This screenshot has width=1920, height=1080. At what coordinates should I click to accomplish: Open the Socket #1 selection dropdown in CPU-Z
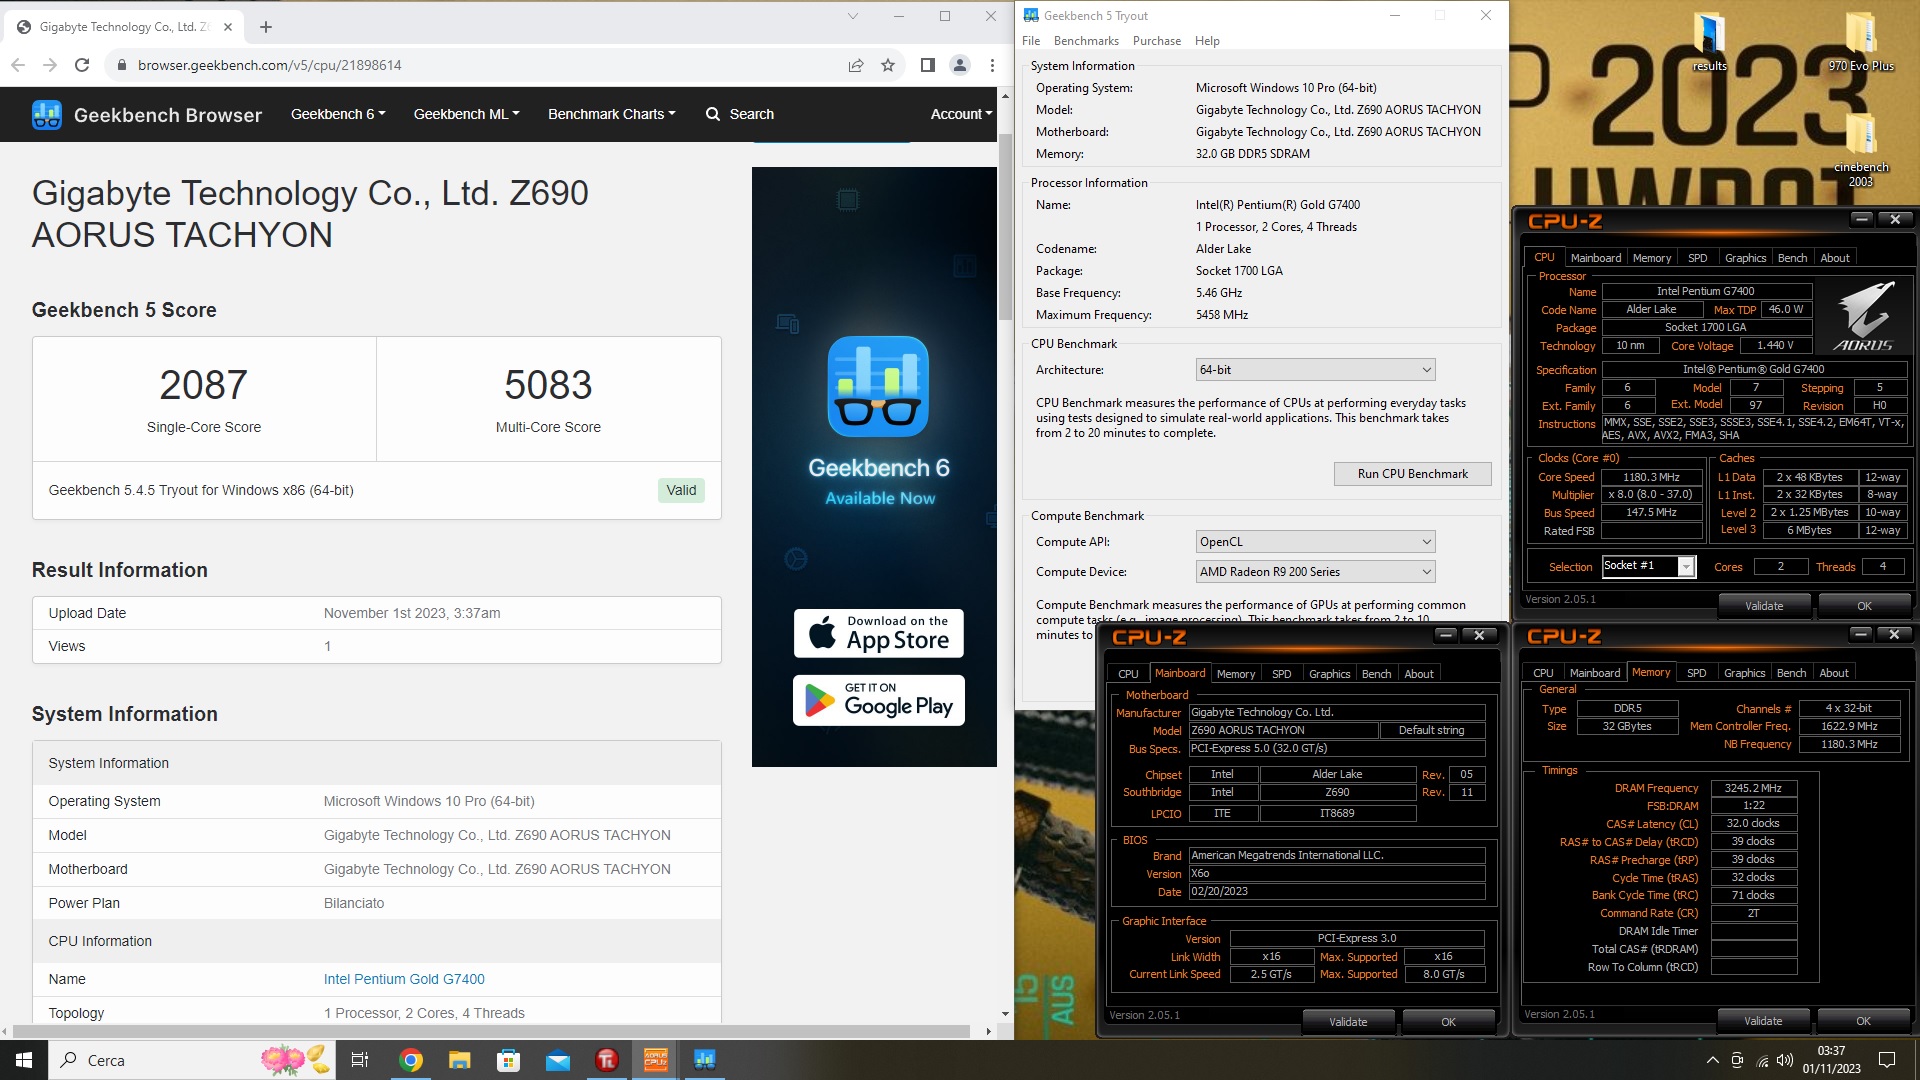pyautogui.click(x=1686, y=567)
